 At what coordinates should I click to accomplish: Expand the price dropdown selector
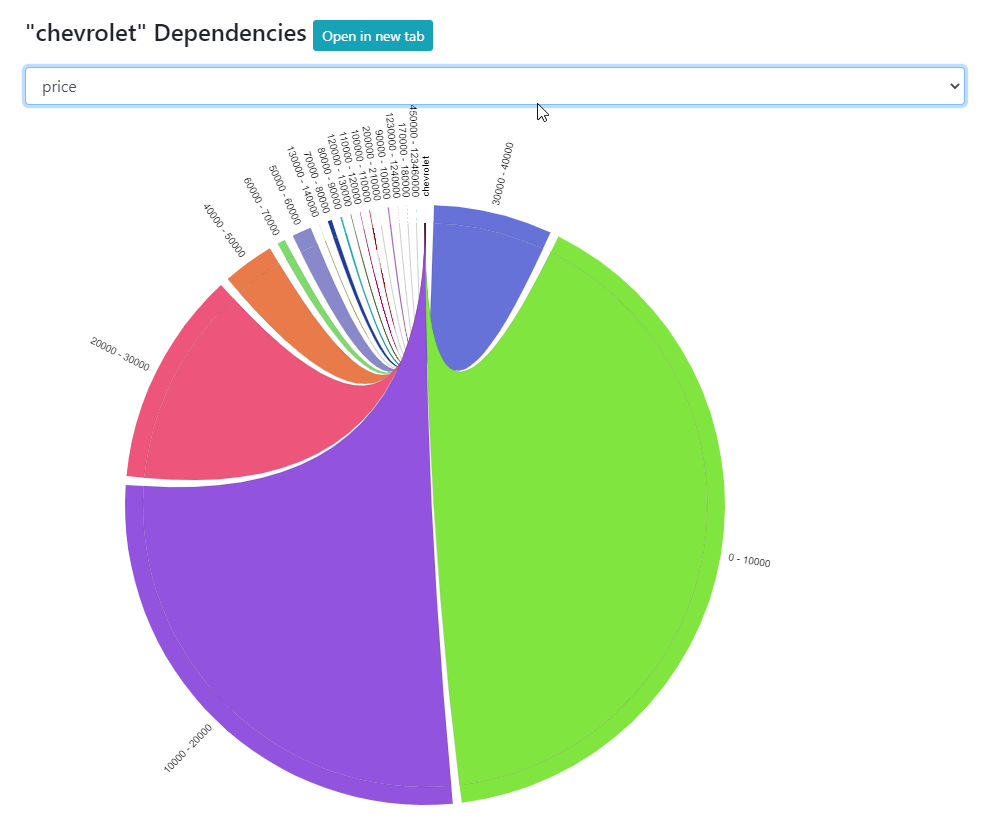coord(494,87)
